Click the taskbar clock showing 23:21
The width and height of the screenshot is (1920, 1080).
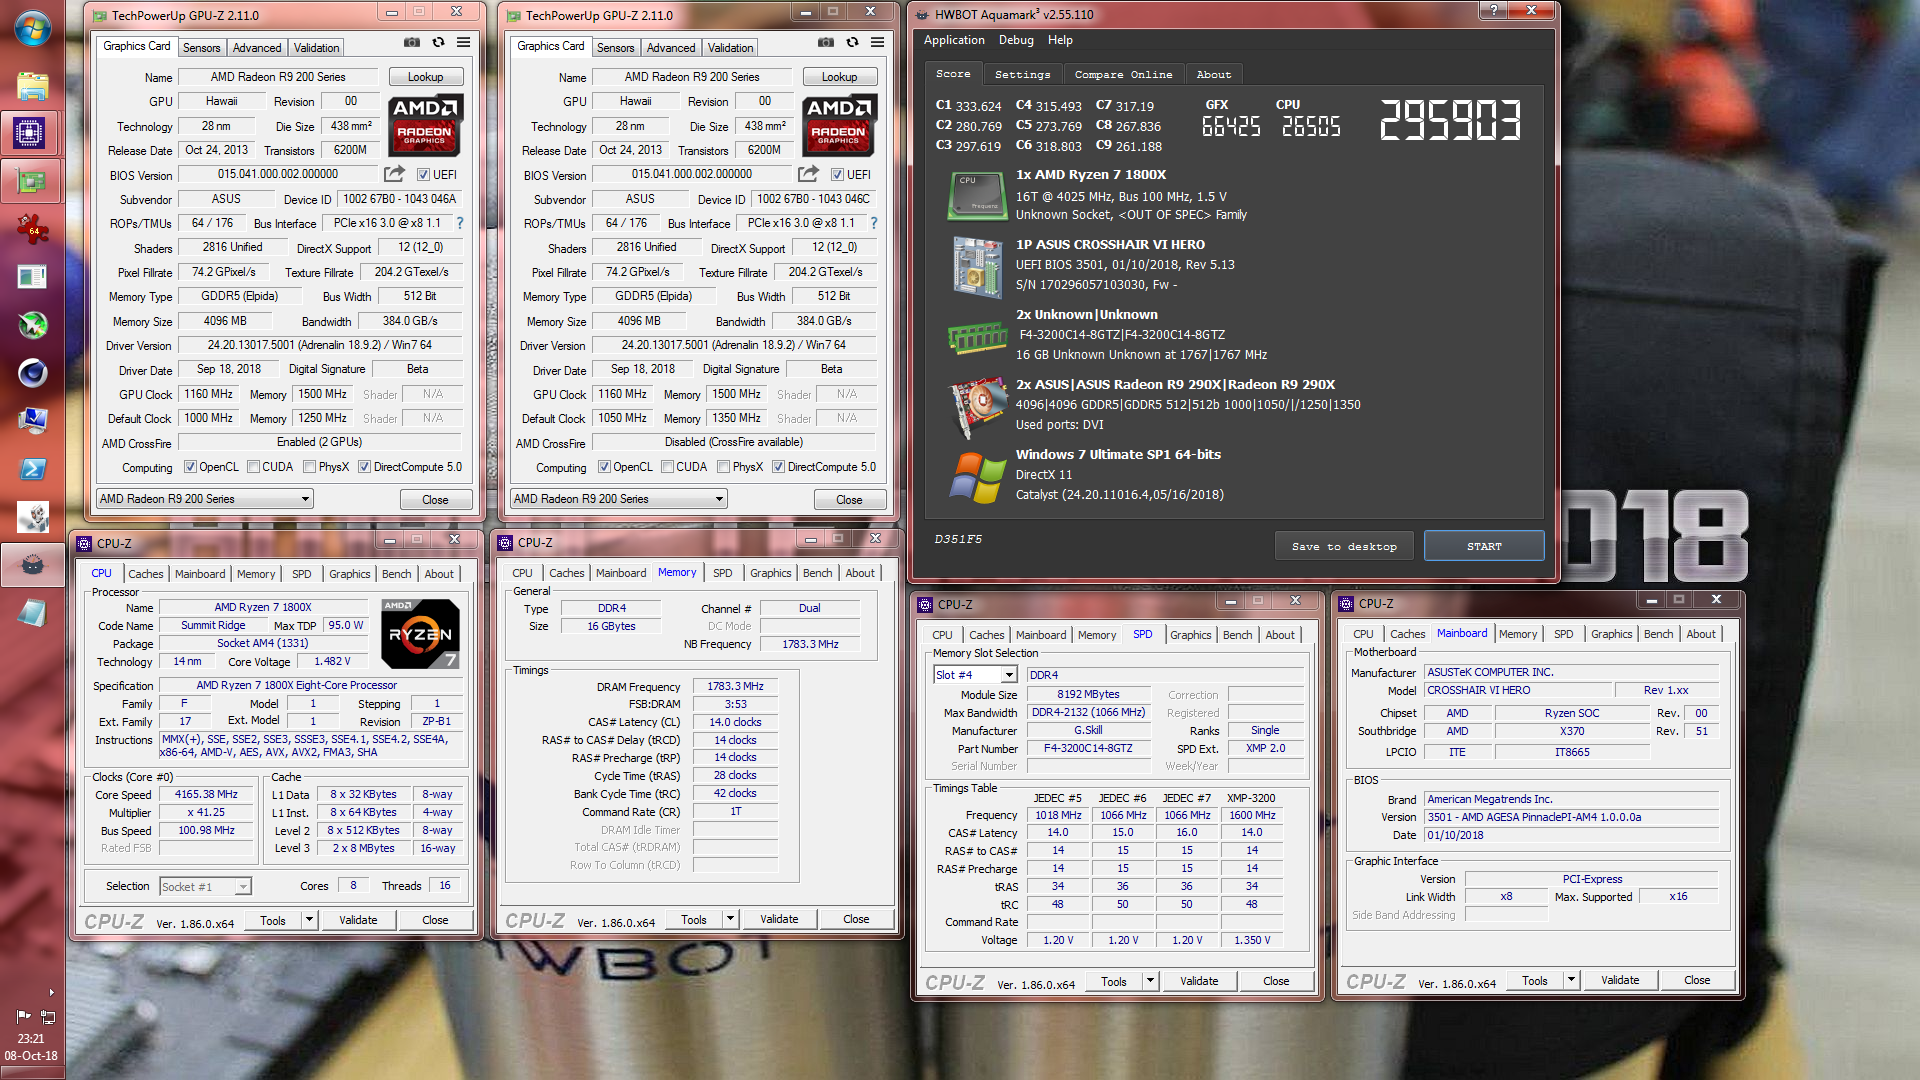tap(31, 1039)
